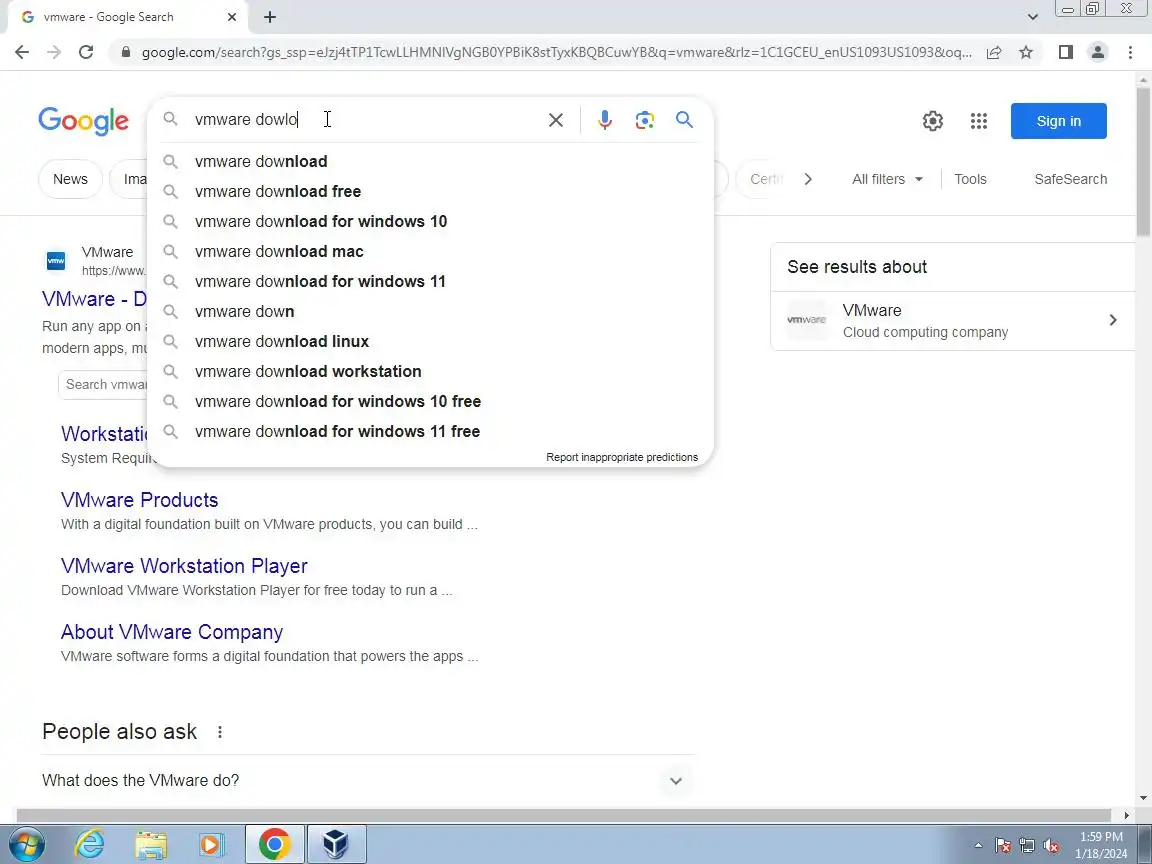Open a new tab with the plus icon
This screenshot has width=1152, height=864.
[x=270, y=17]
